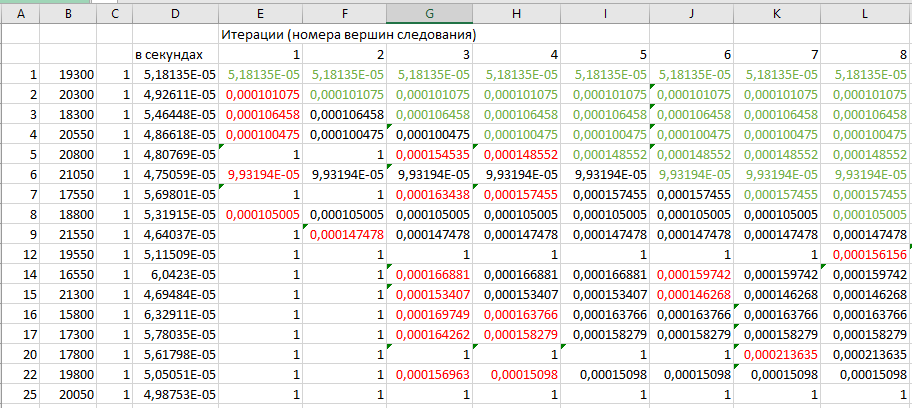Click the iteration number 8 header cell
912x408 pixels.
[865, 55]
